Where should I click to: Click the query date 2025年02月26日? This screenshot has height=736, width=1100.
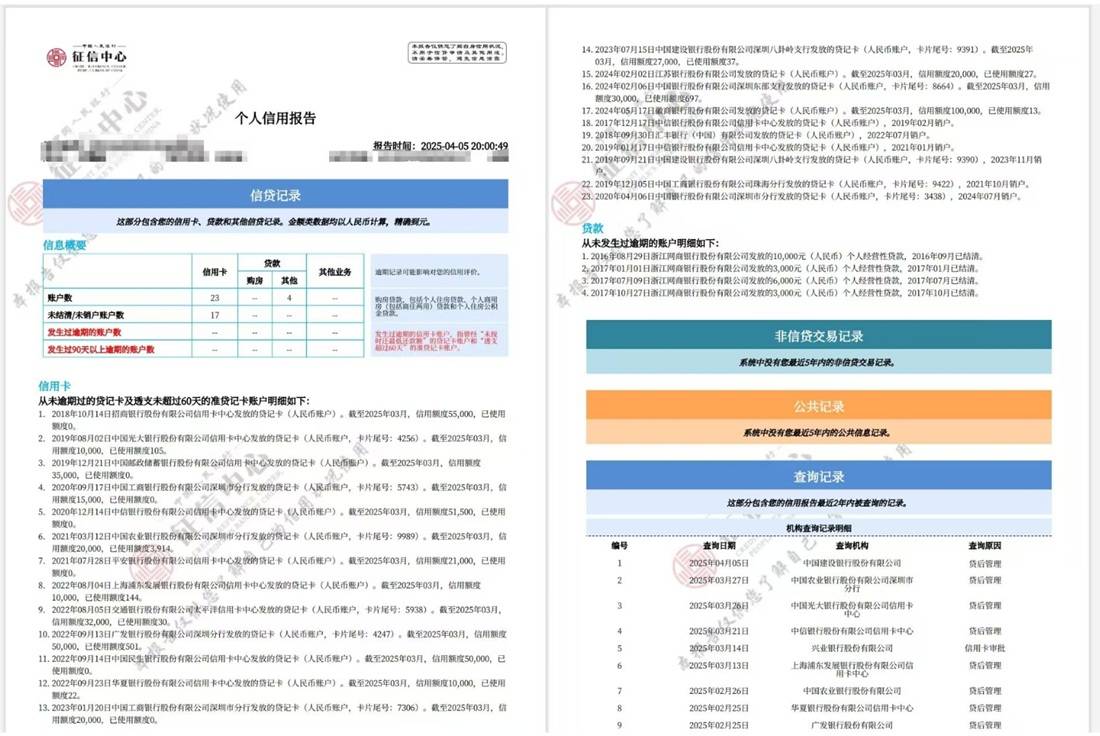click(718, 690)
